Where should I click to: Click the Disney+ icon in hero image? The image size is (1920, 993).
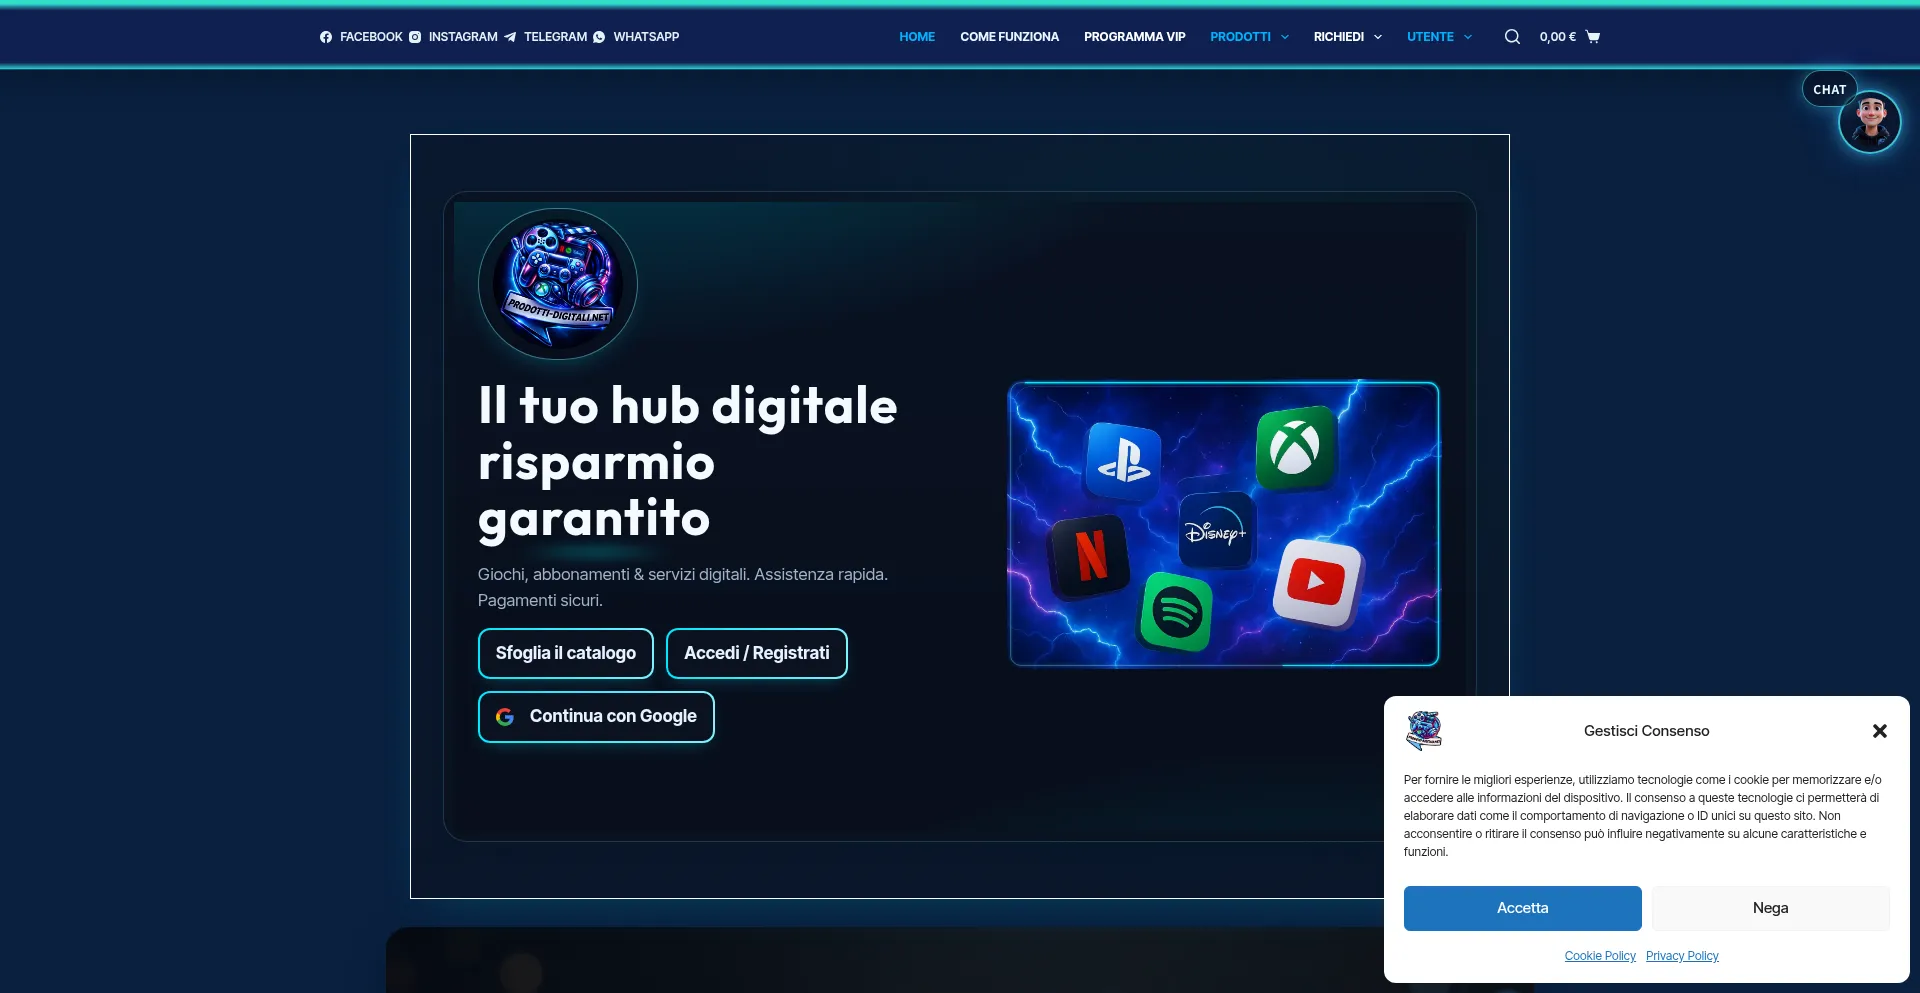[1216, 531]
